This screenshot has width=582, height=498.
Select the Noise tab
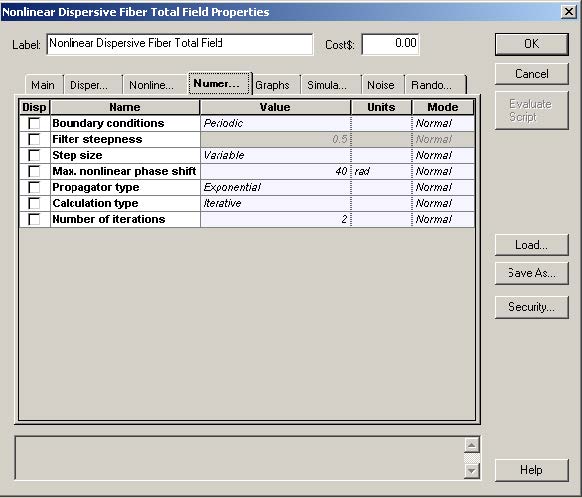click(381, 85)
